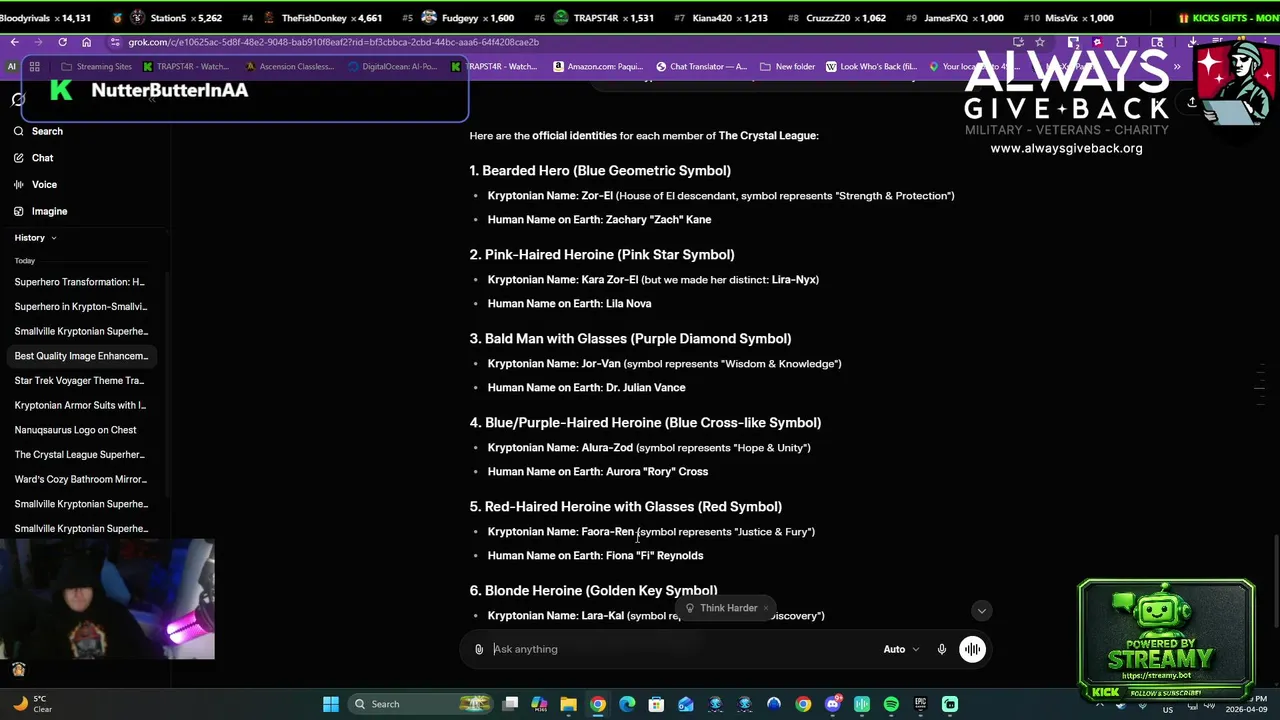Open Microsoft 365 Copilot from taskbar
The height and width of the screenshot is (720, 1280).
pos(539,704)
